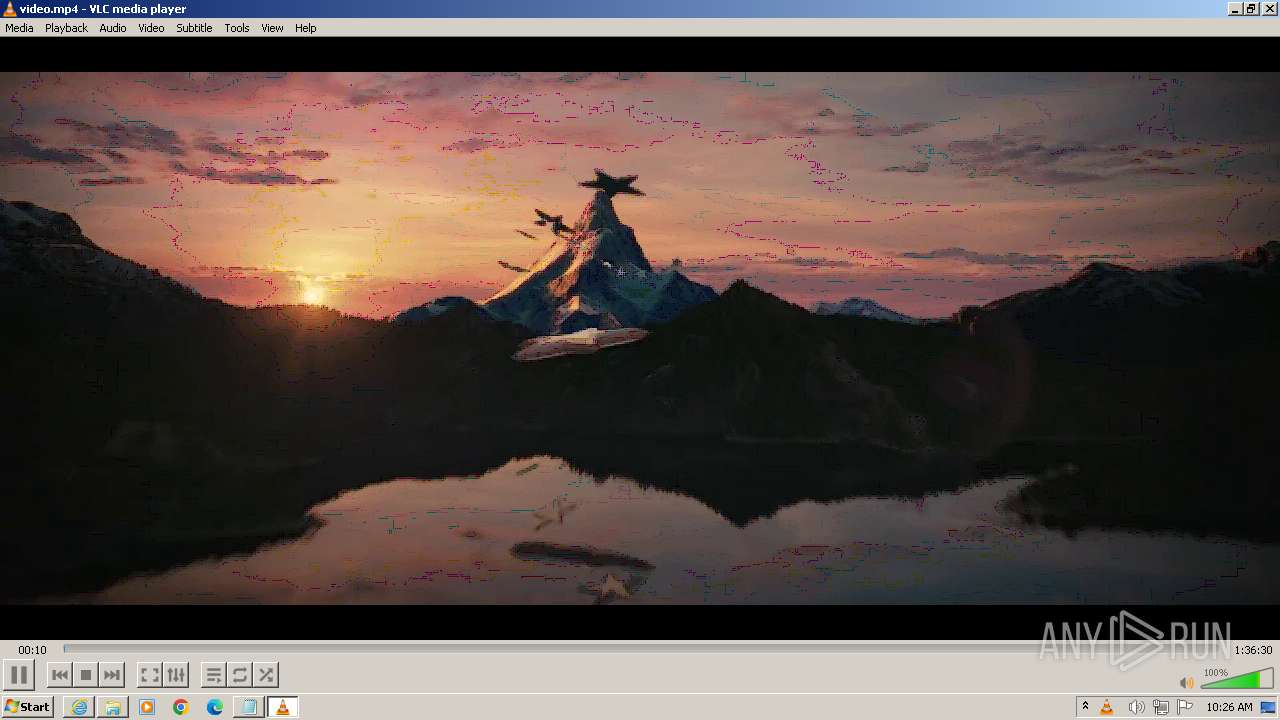Image resolution: width=1280 pixels, height=720 pixels.
Task: Toggle fullscreen video mode
Action: pos(150,675)
